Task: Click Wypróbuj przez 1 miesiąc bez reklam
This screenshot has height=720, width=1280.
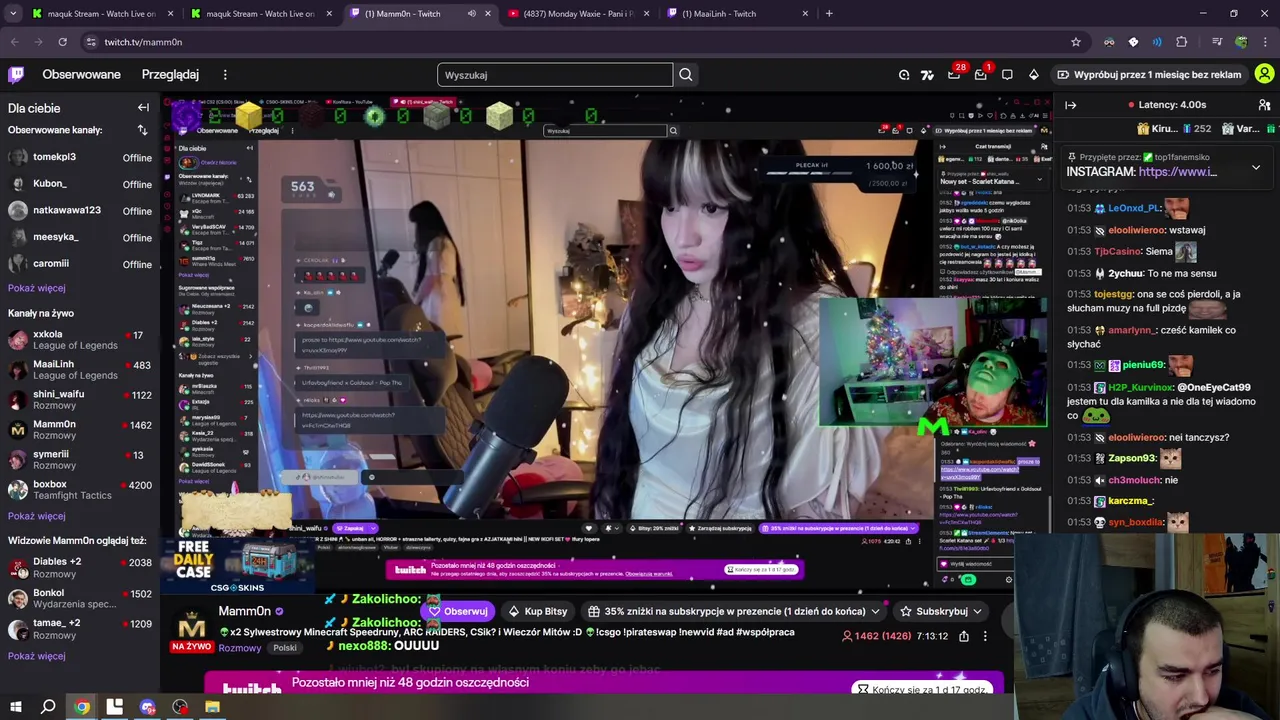Action: tap(1148, 74)
